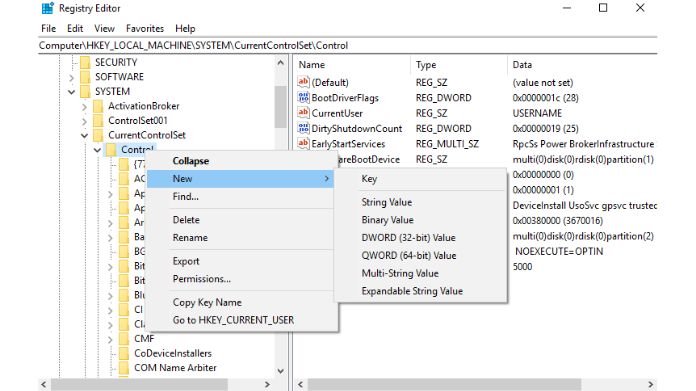
Task: Click values pane scroll right arrow
Action: pos(651,384)
